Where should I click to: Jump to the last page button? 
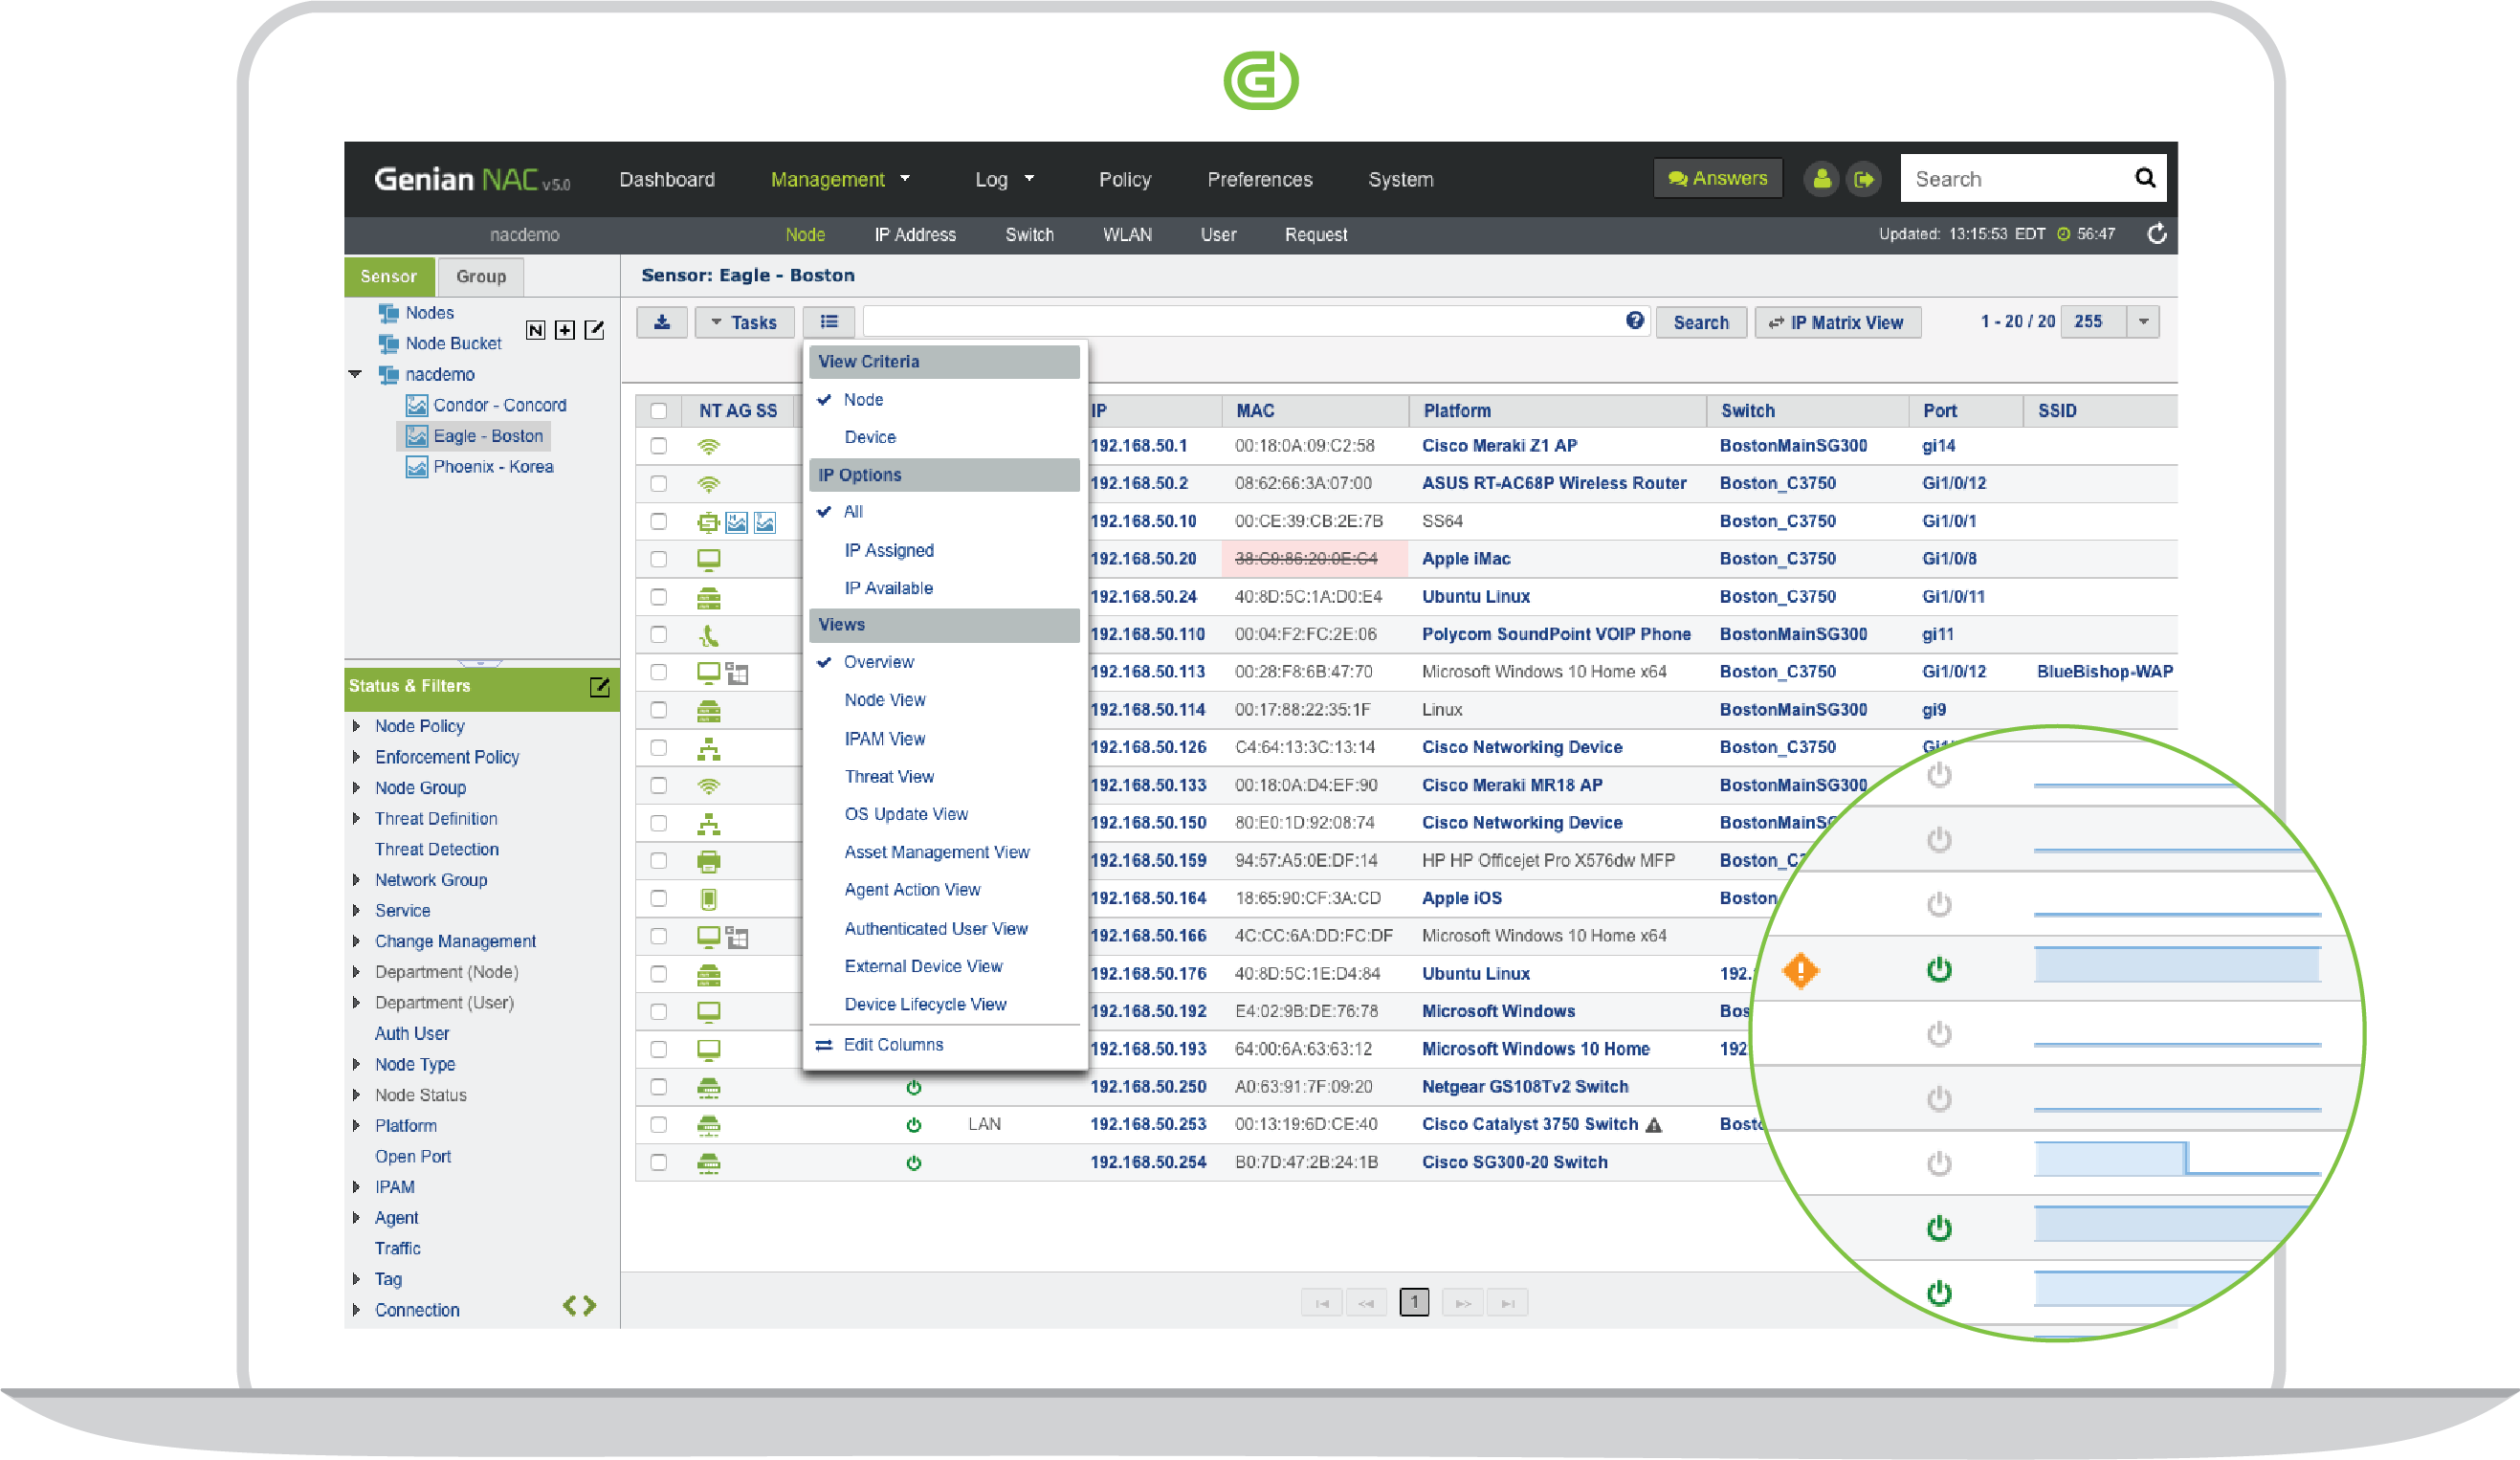click(x=1507, y=1303)
